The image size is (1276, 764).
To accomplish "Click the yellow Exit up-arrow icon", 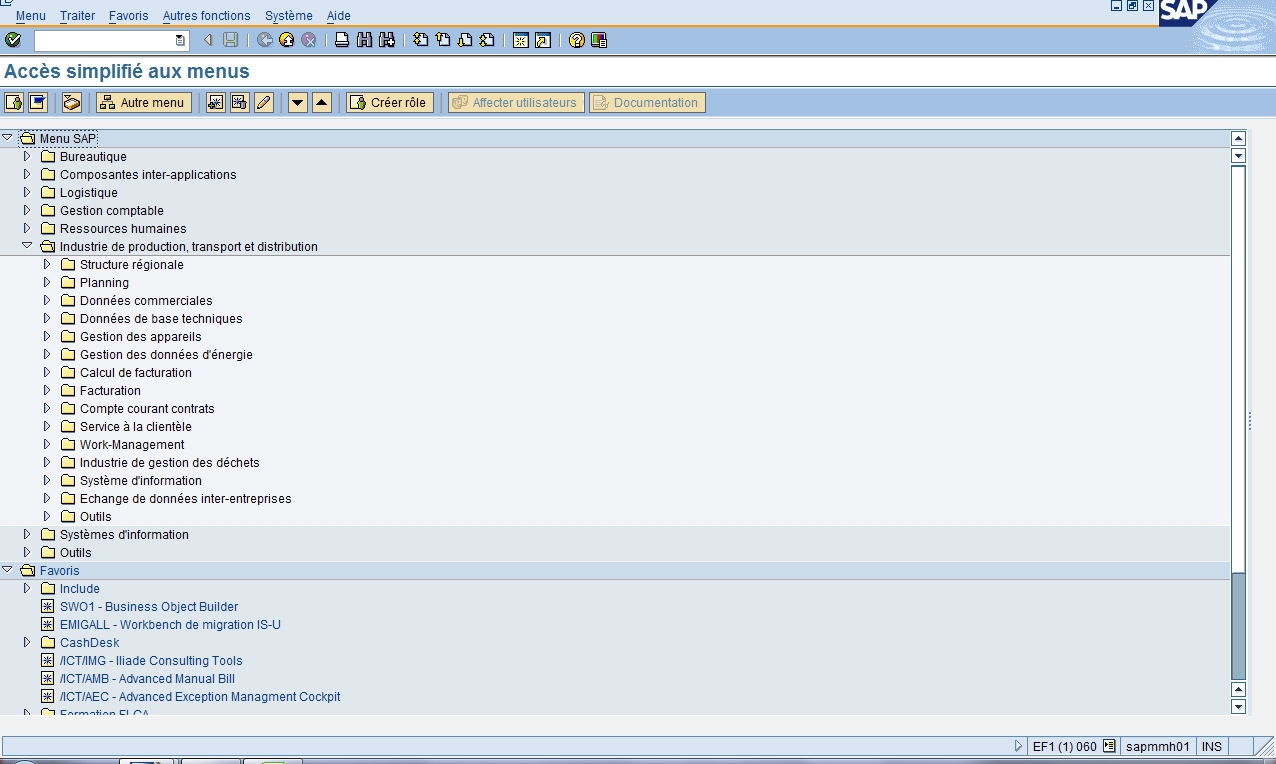I will point(287,40).
